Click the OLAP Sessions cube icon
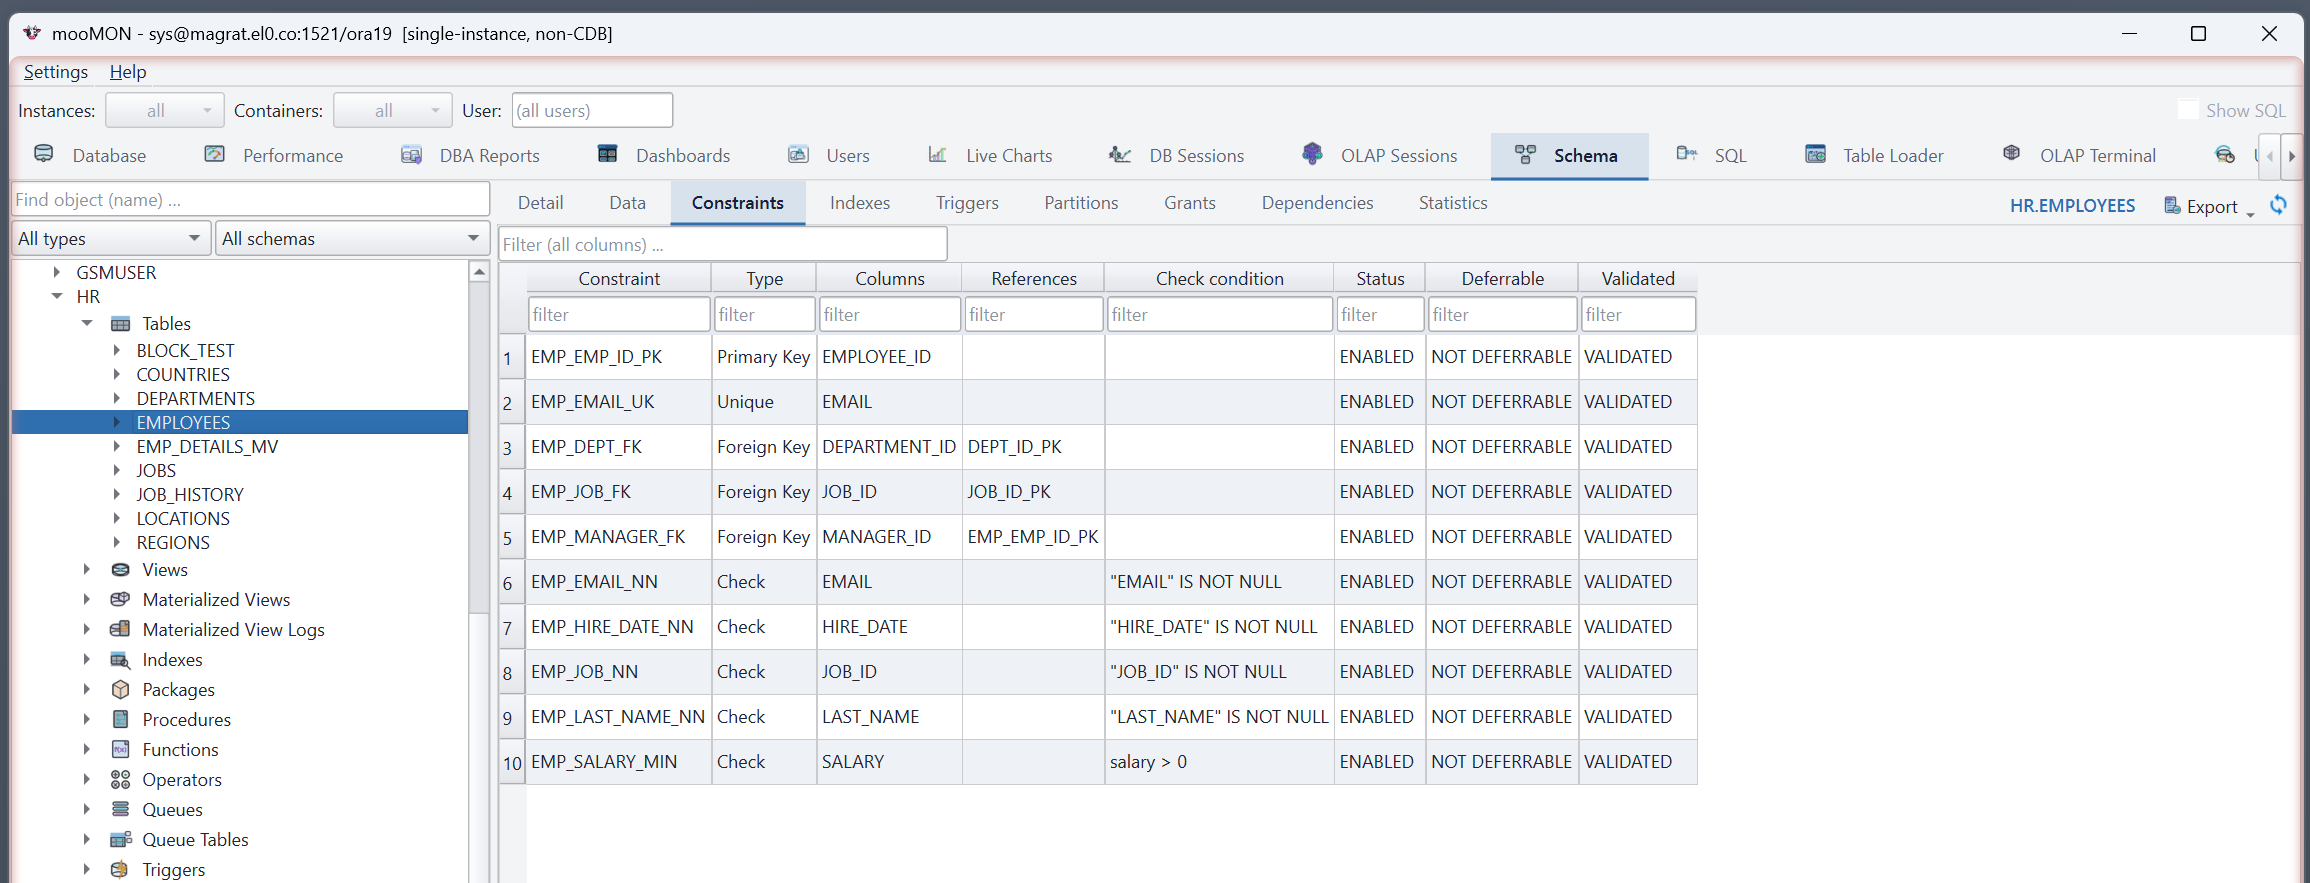 1312,154
